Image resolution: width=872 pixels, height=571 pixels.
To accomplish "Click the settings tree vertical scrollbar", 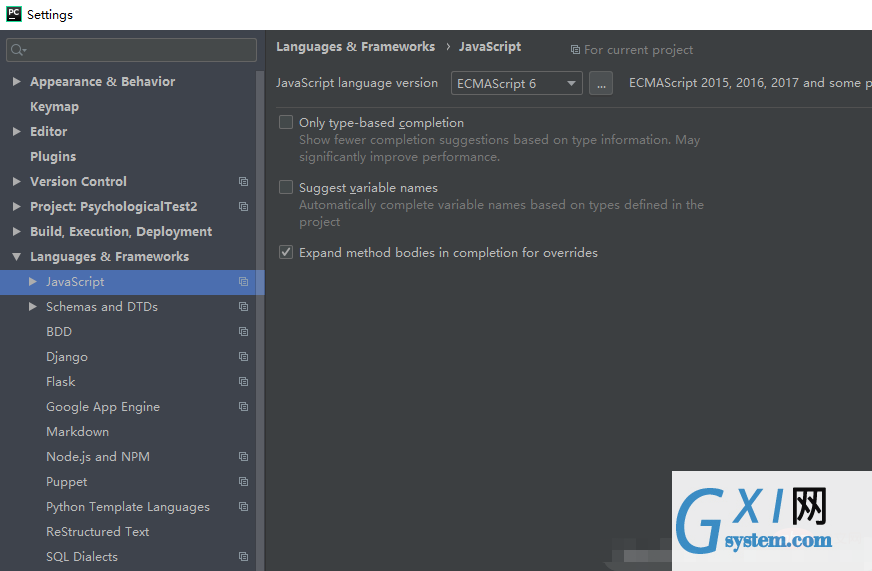I will pos(260,321).
